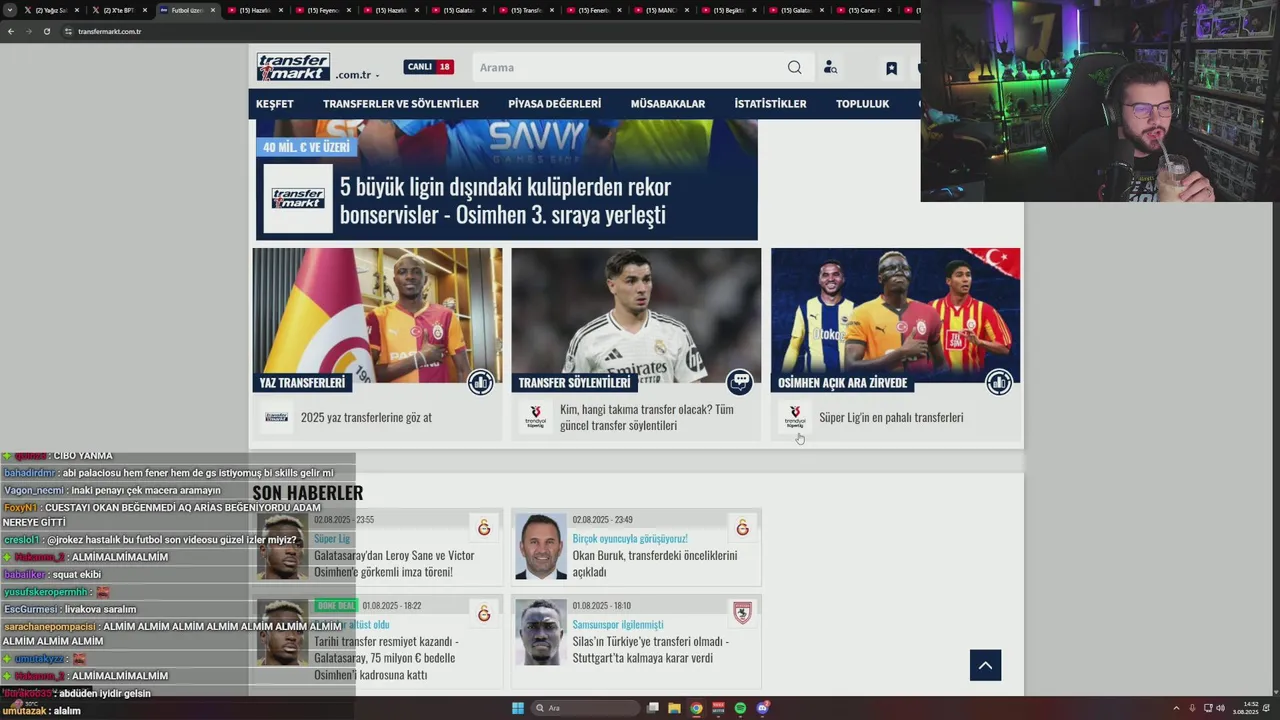Viewport: 1280px width, 720px height.
Task: Click the Süper Lig category label
Action: point(332,538)
